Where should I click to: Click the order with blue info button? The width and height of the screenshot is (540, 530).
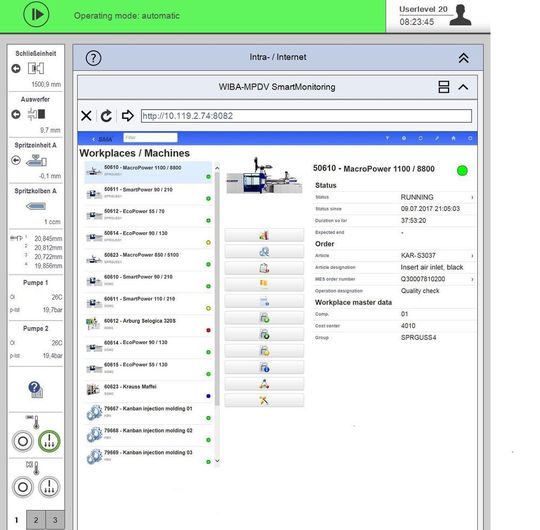(264, 367)
